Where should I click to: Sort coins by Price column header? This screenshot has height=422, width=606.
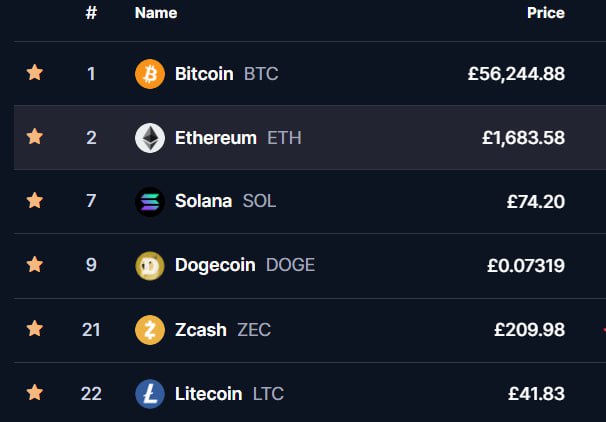point(546,13)
